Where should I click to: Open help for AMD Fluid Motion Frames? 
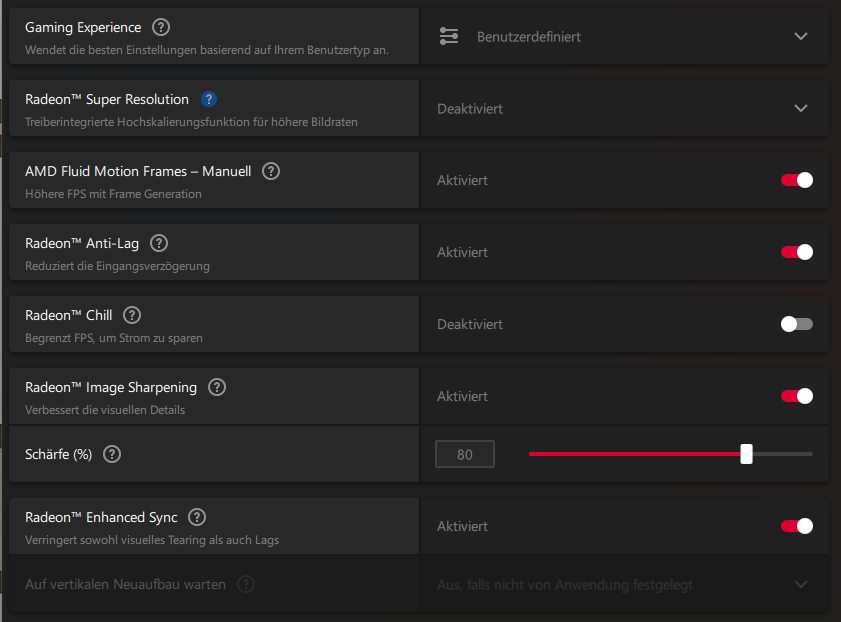pyautogui.click(x=271, y=171)
